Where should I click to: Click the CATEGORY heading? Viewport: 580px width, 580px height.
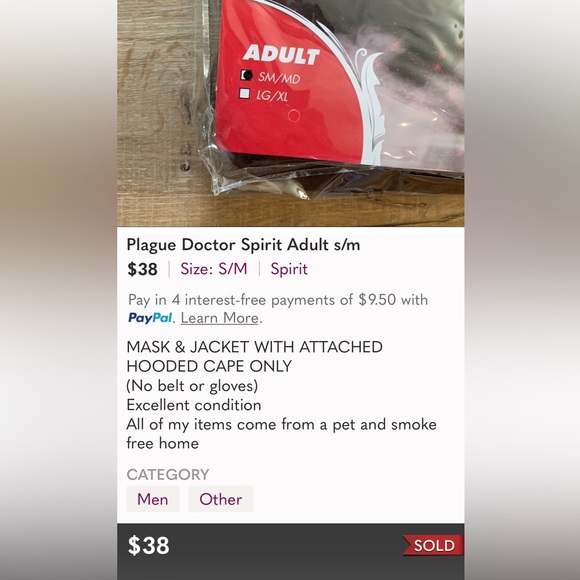(168, 475)
